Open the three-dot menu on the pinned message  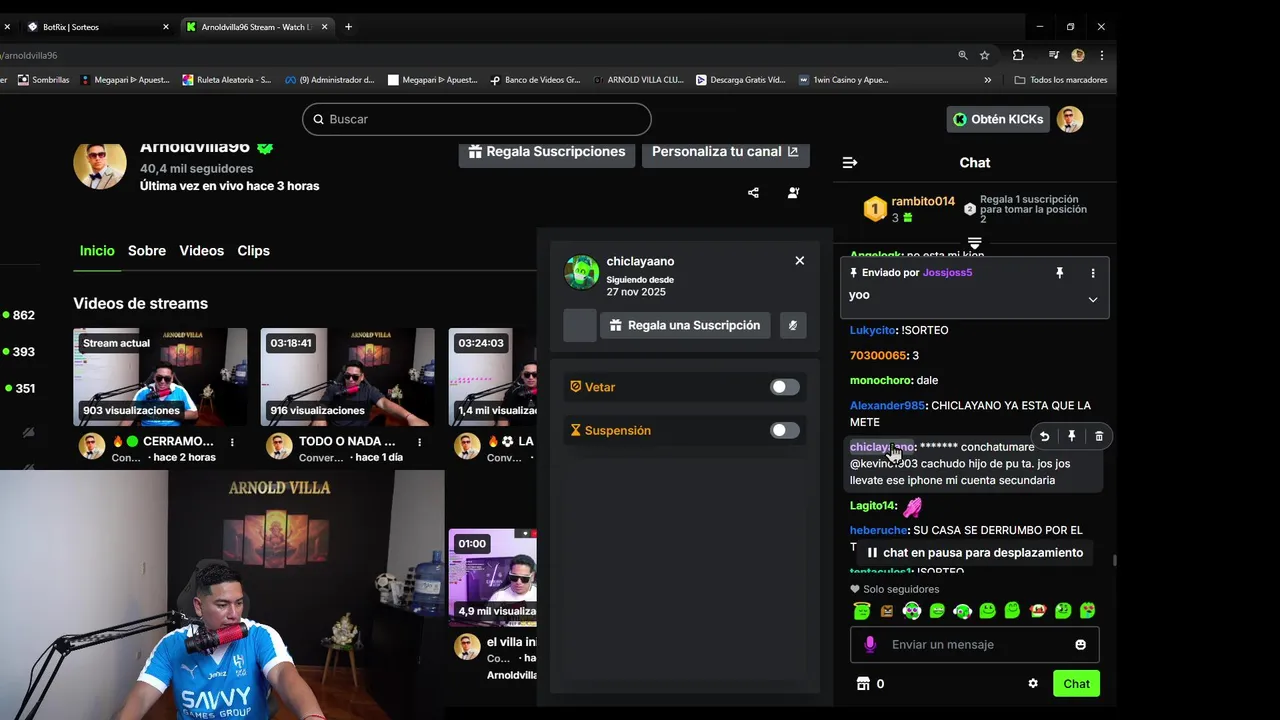tap(1093, 272)
